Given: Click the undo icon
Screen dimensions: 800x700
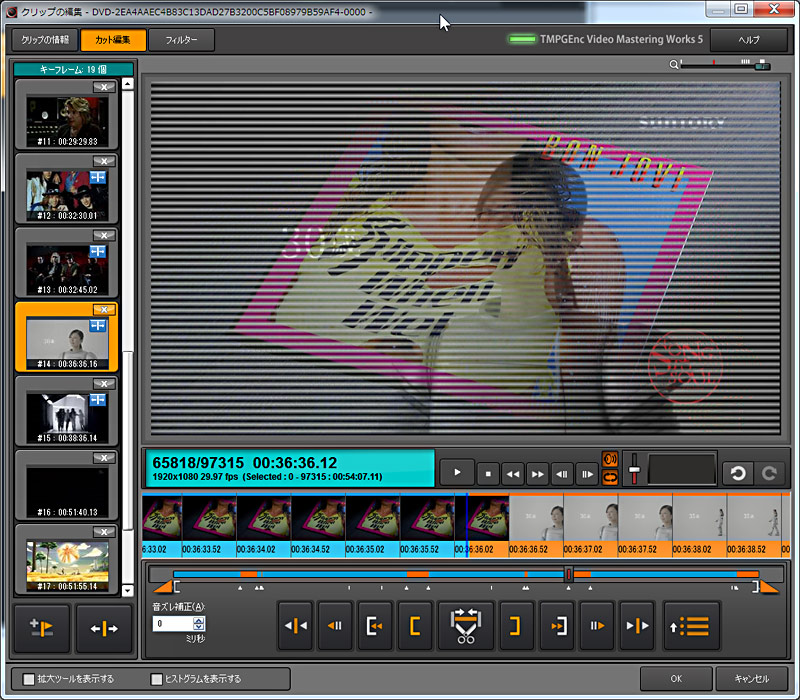Looking at the screenshot, I should 738,473.
